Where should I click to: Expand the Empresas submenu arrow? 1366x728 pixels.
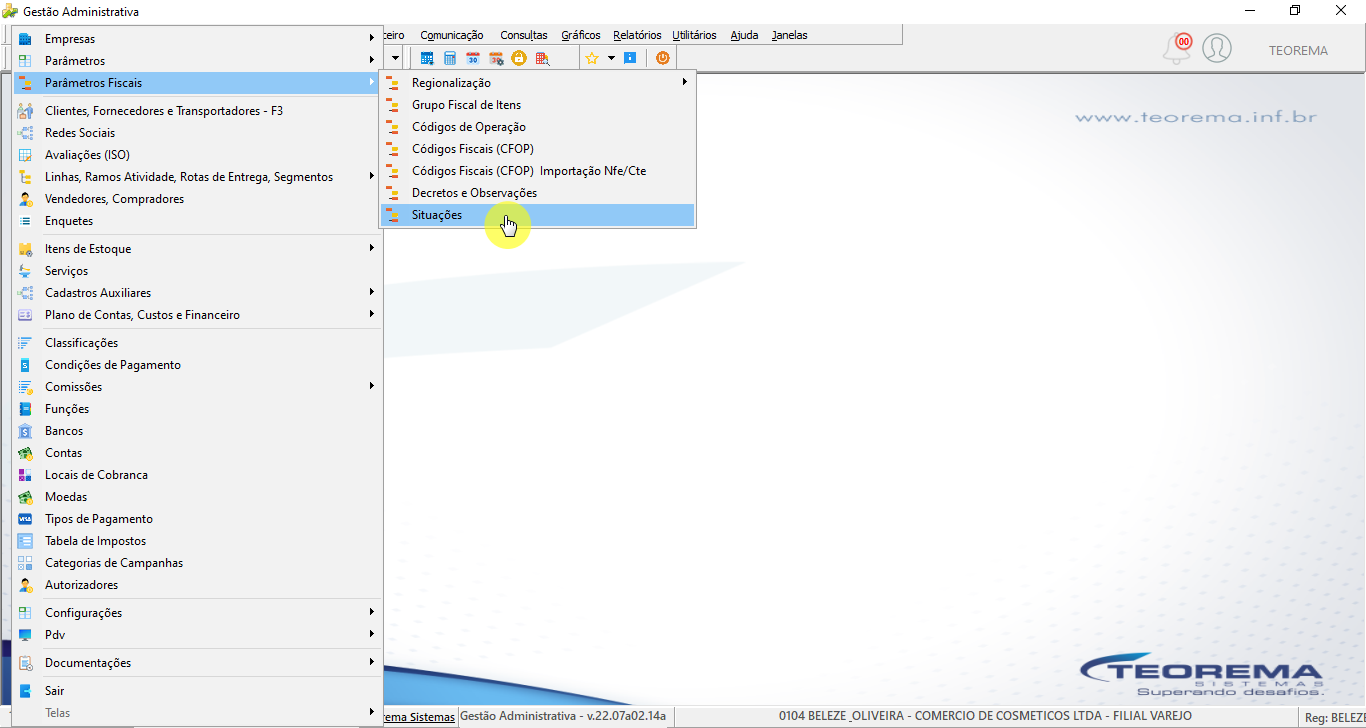coord(371,38)
